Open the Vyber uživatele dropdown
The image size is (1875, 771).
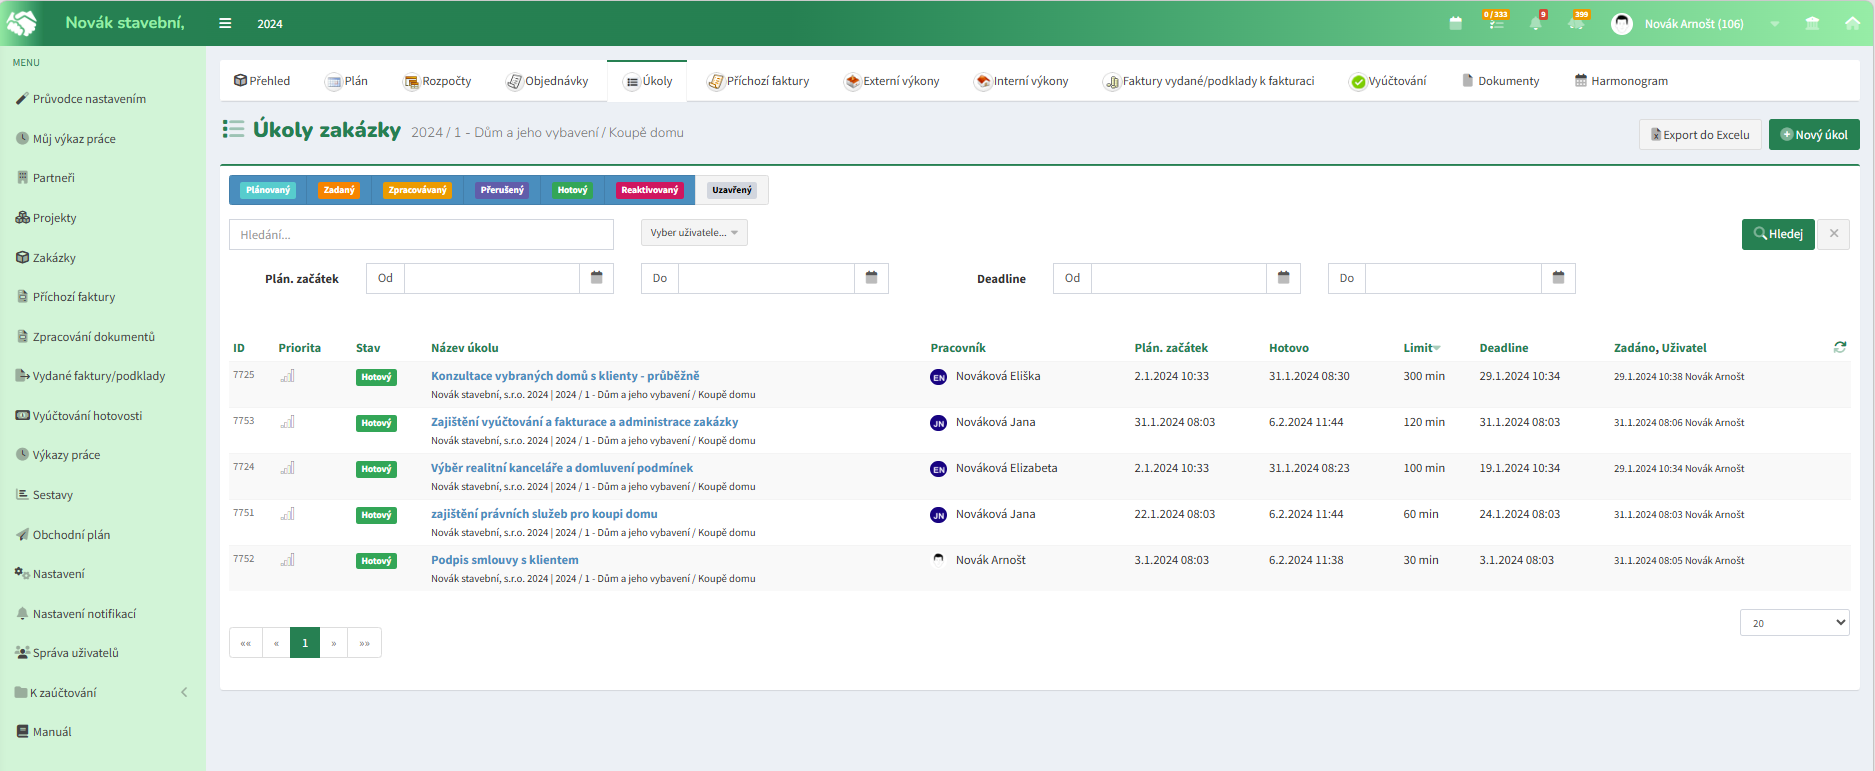coord(694,233)
